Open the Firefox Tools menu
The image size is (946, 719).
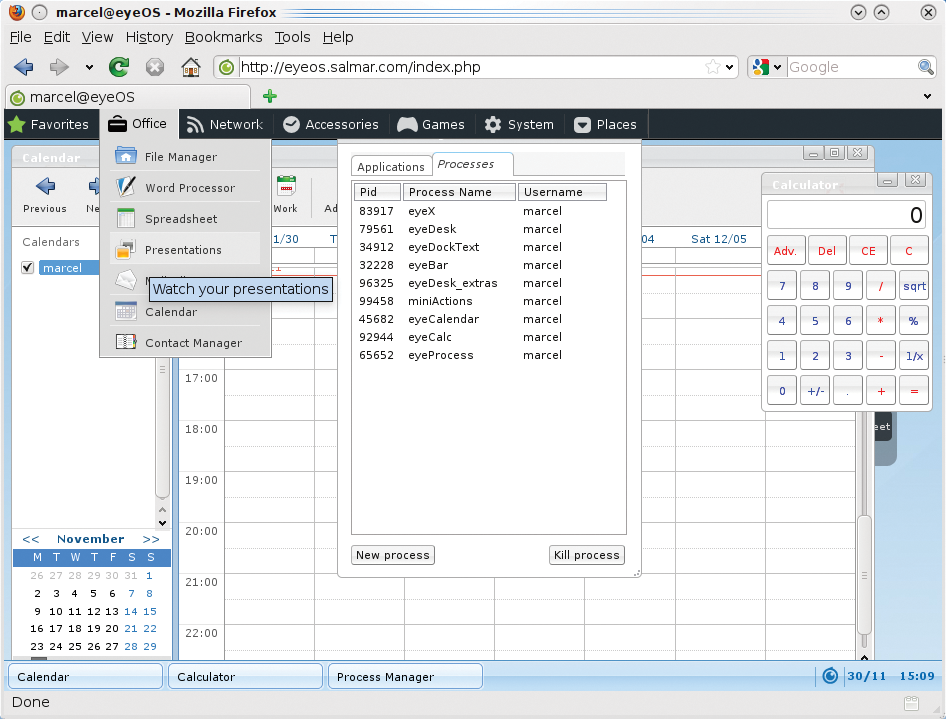click(292, 37)
